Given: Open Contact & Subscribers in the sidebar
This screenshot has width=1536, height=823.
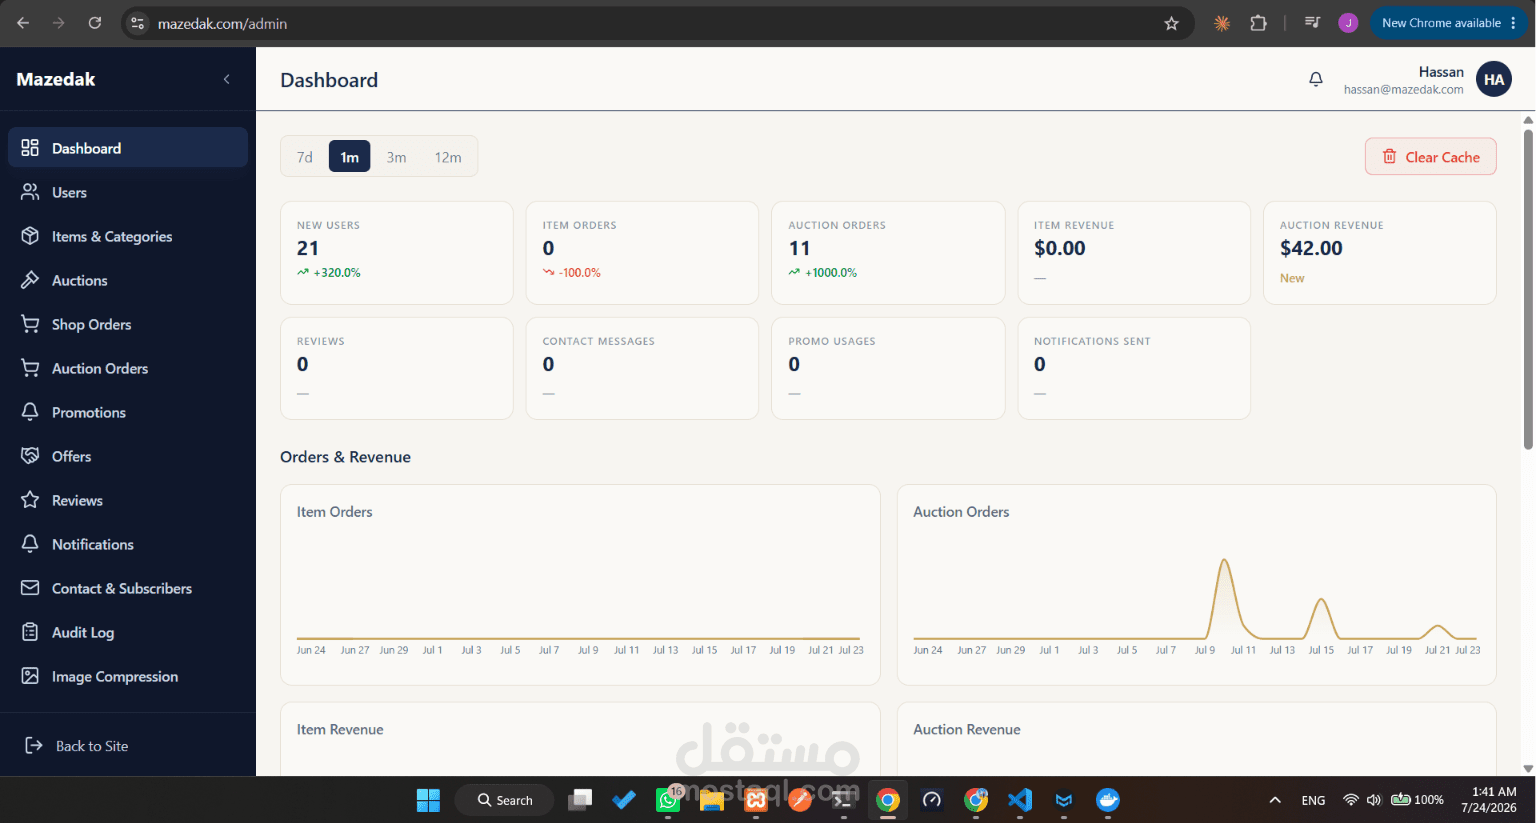Looking at the screenshot, I should (128, 588).
